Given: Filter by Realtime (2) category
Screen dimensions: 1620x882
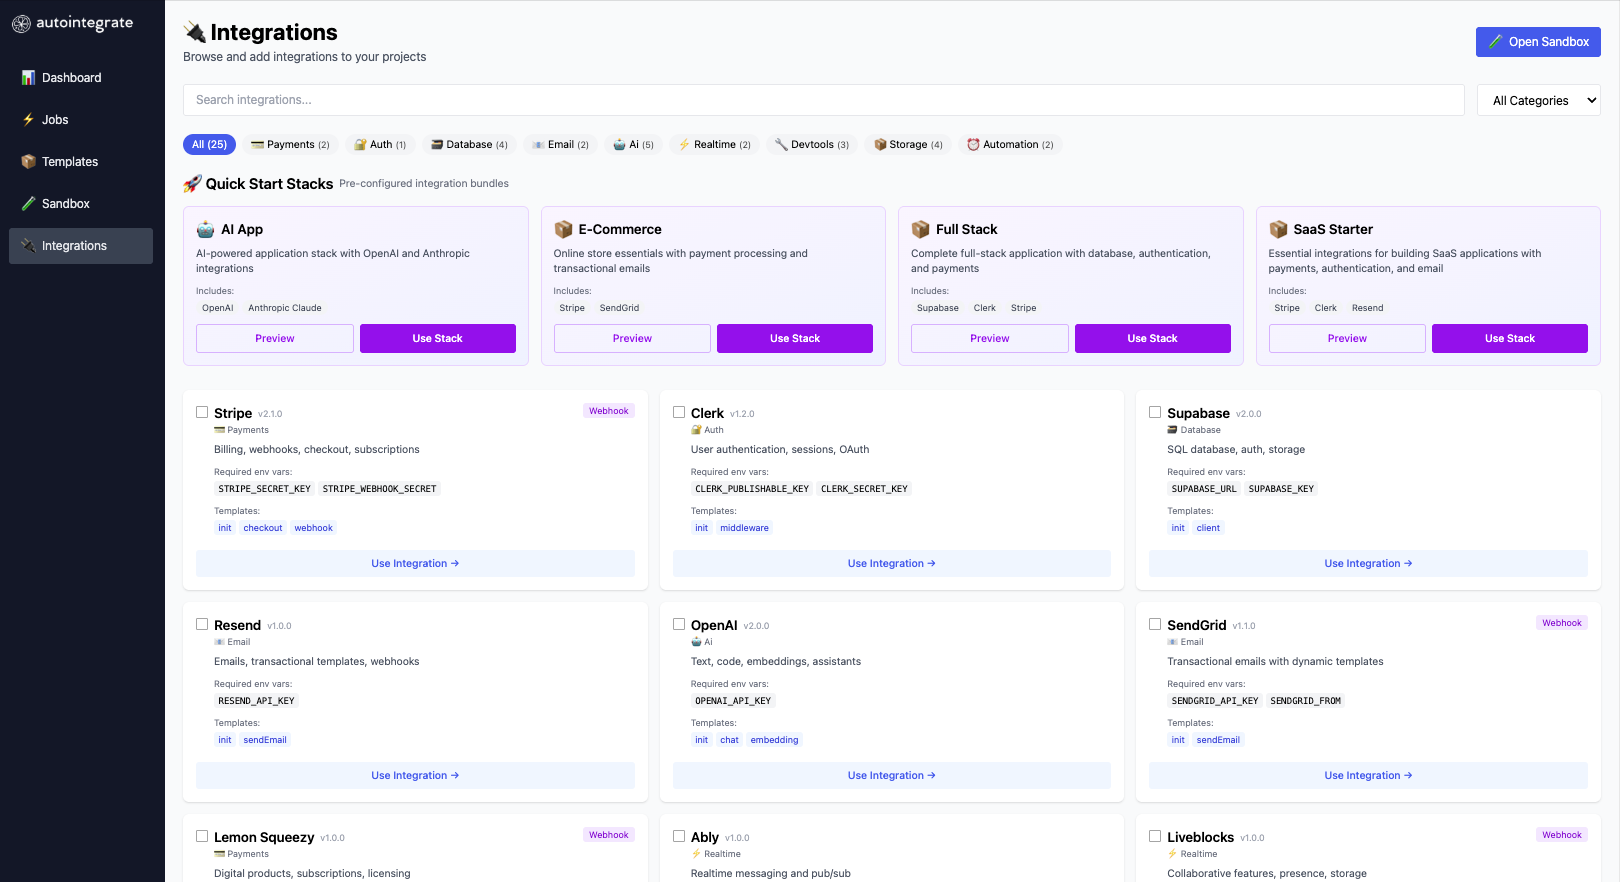Looking at the screenshot, I should point(714,145).
